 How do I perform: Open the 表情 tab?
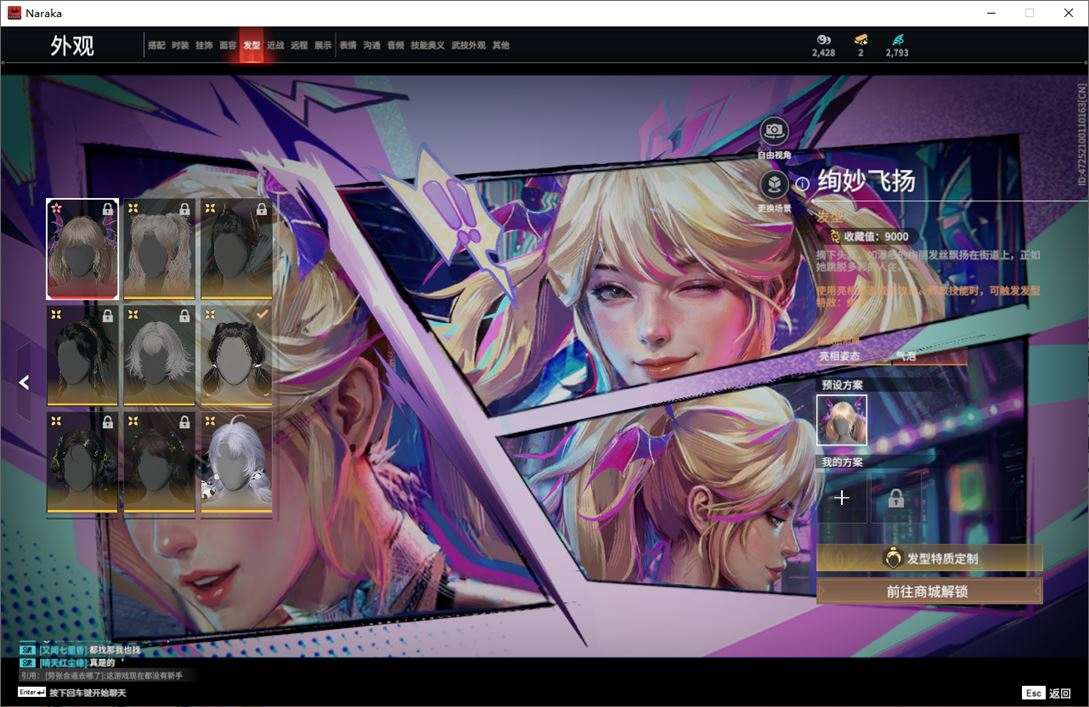click(x=348, y=45)
